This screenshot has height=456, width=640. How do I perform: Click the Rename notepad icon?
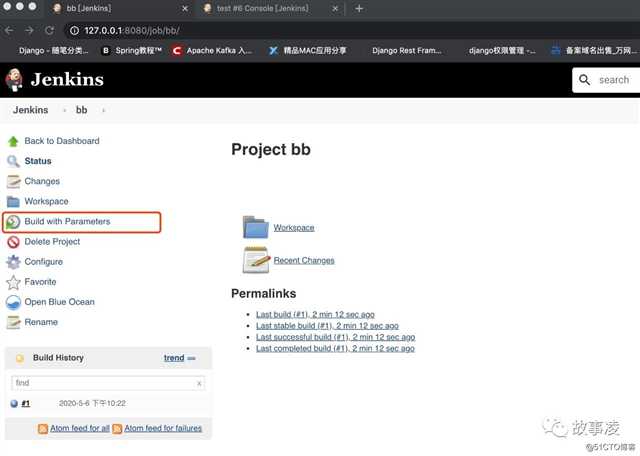click(x=13, y=323)
